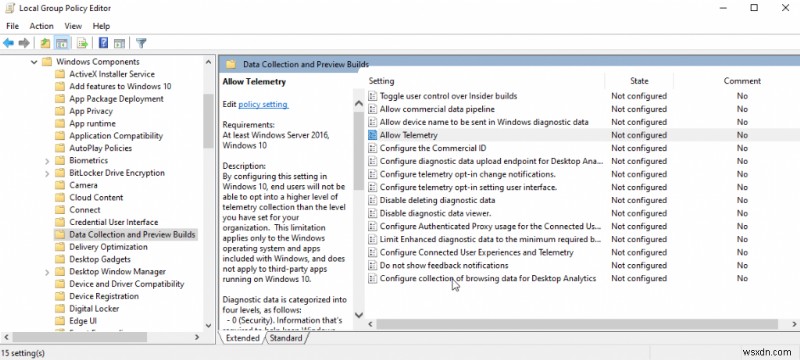
Task: Select 'Configure diagnostic data upload endpoint' setting
Action: 491,161
